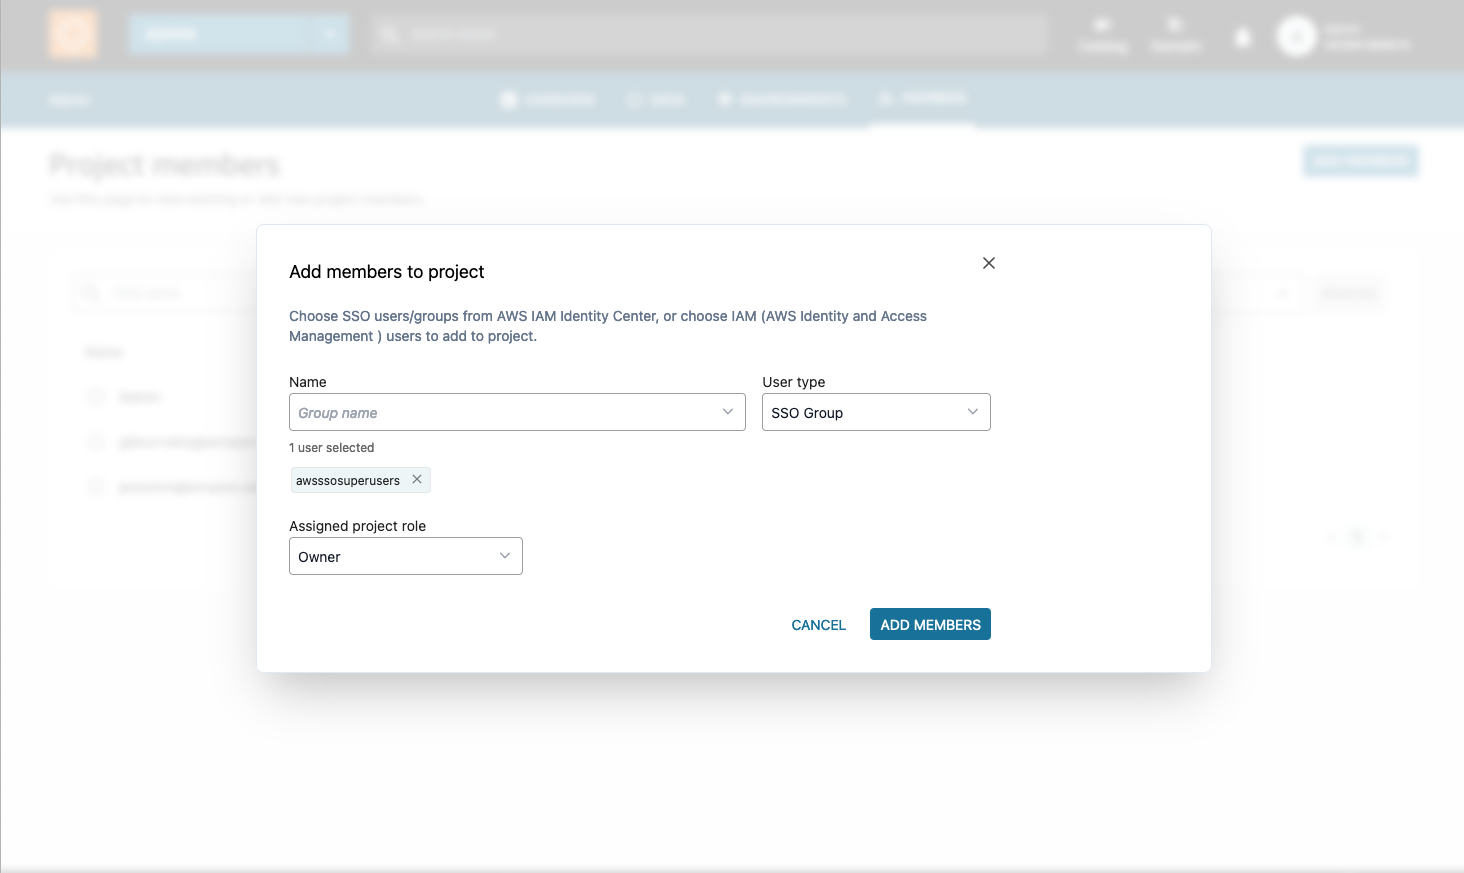Expand the Name field chevron arrow
Screen dimensions: 1464x873
[x=728, y=412]
